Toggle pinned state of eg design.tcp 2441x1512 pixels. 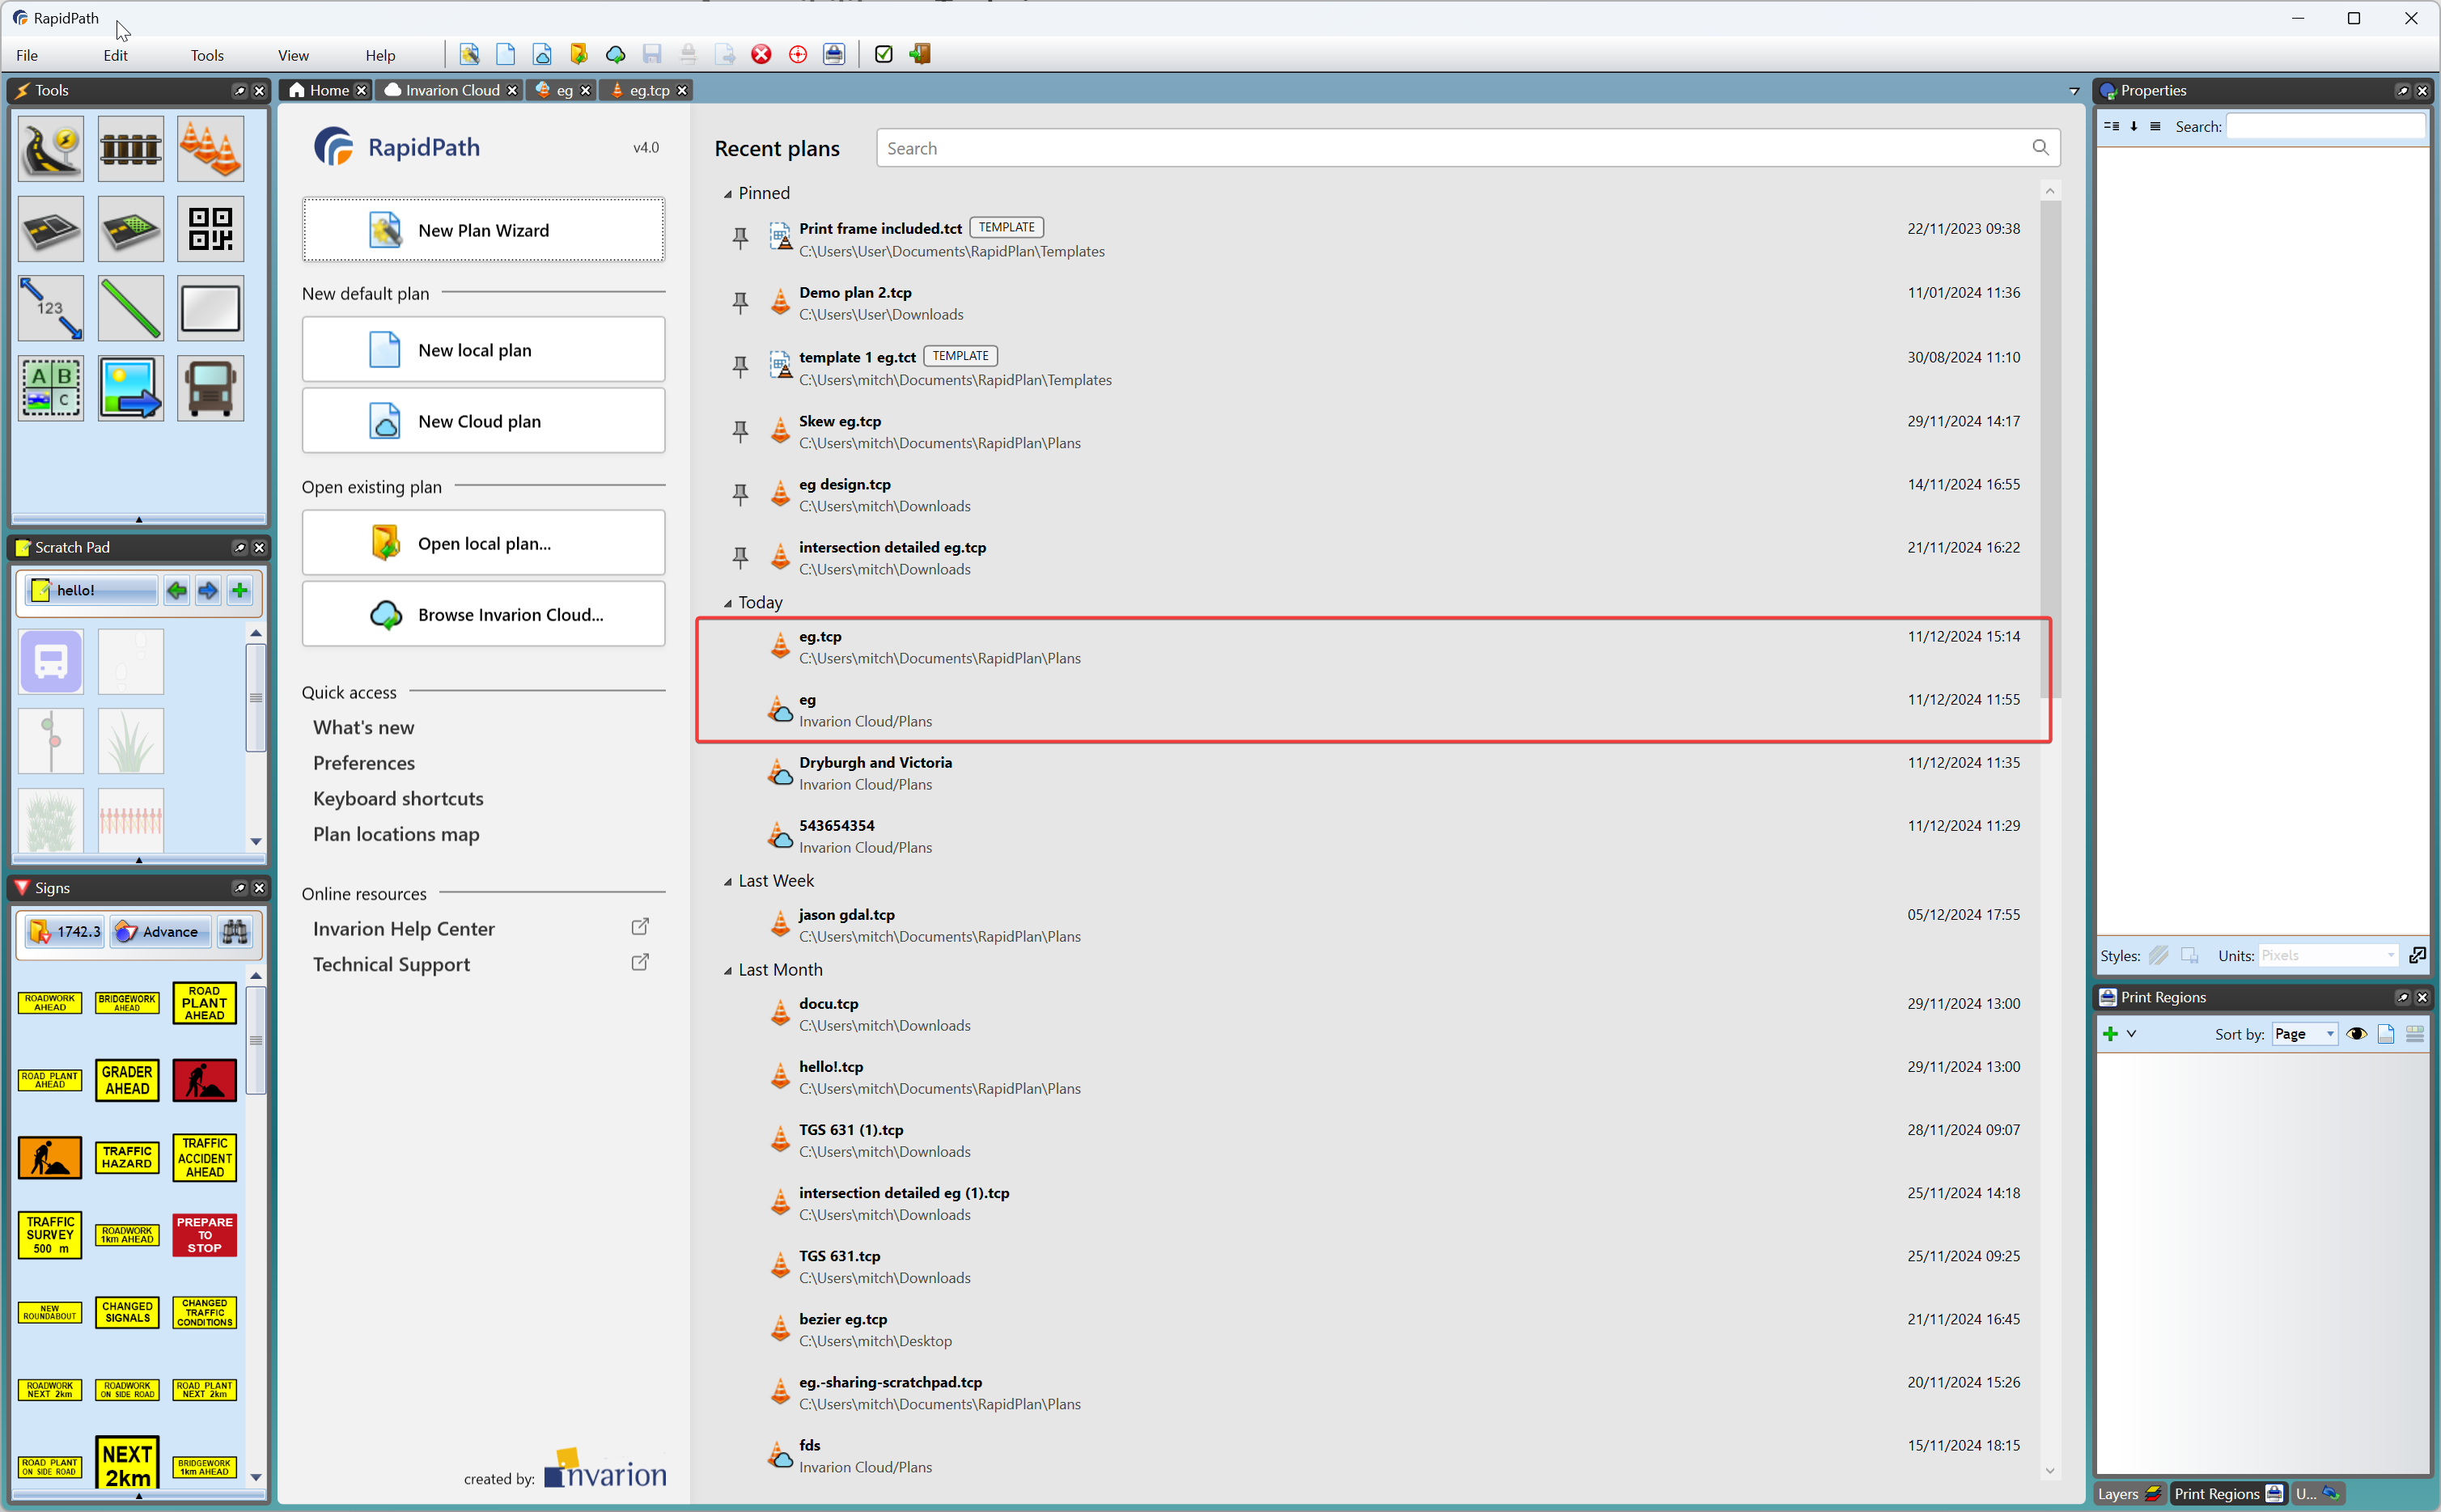click(741, 493)
